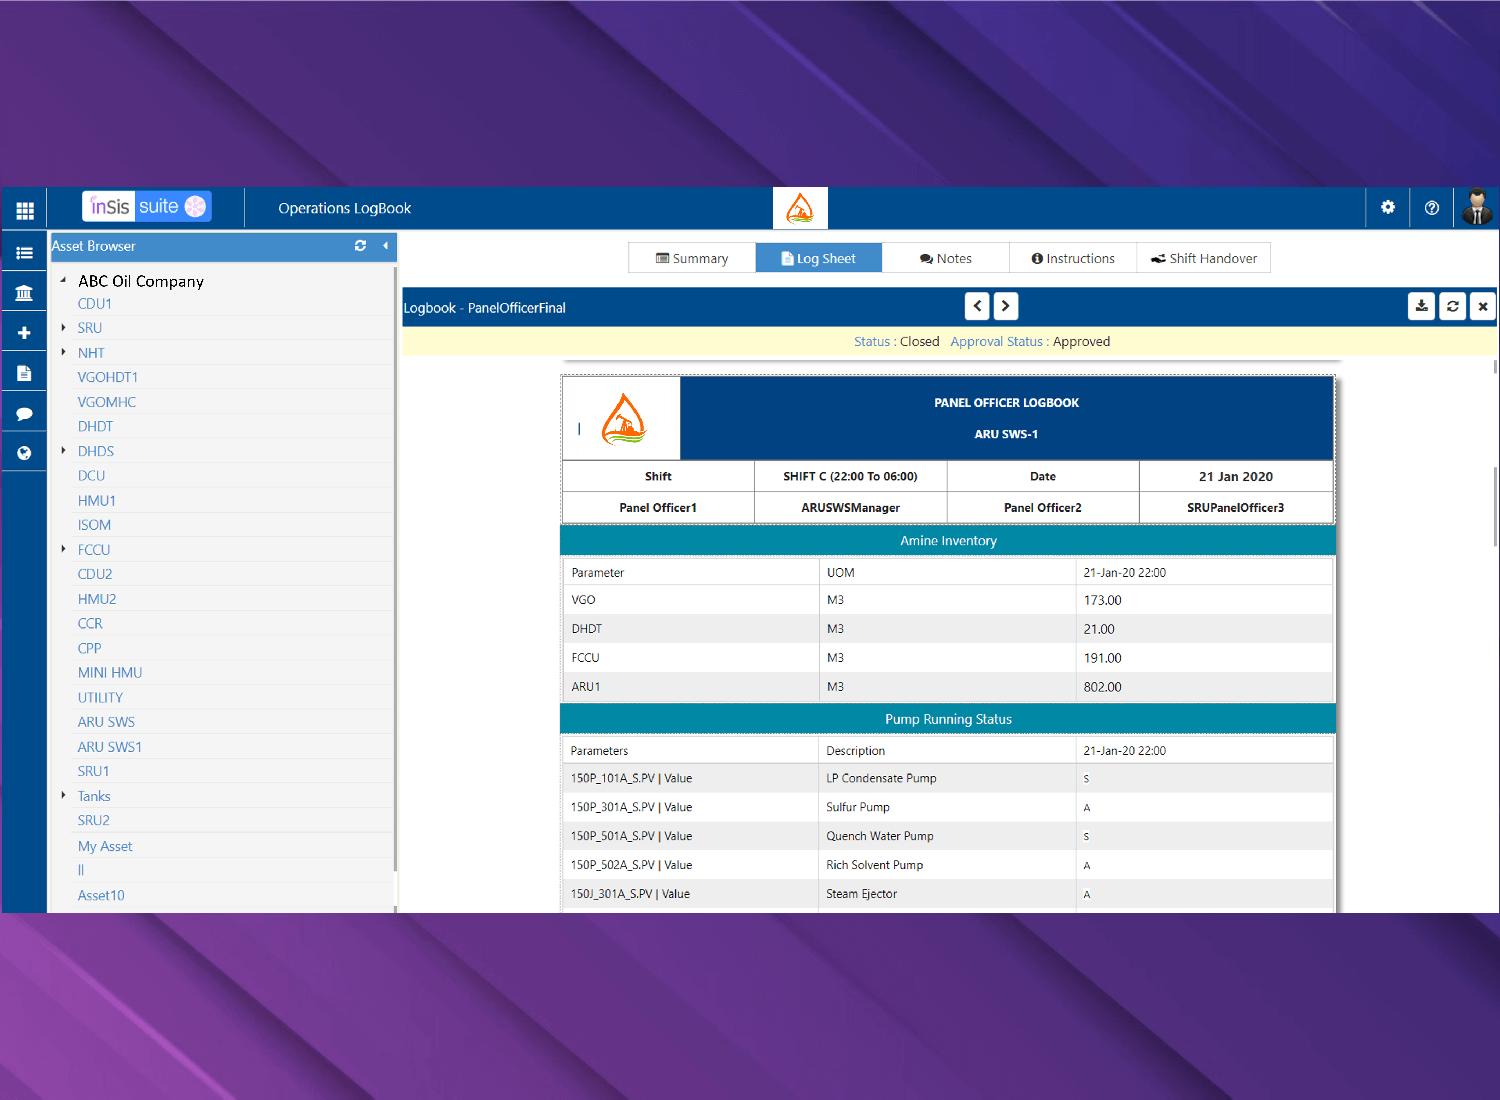Click the Instructions tab

pyautogui.click(x=1072, y=258)
